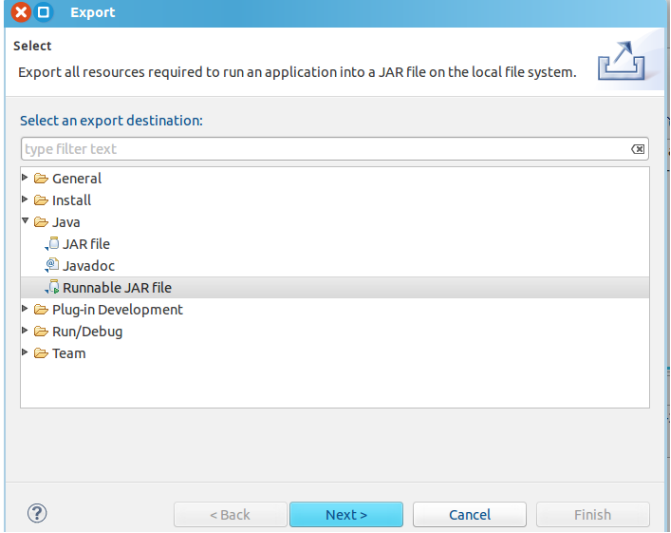Image resolution: width=671 pixels, height=533 pixels.
Task: Click the JAR file icon
Action: point(53,244)
